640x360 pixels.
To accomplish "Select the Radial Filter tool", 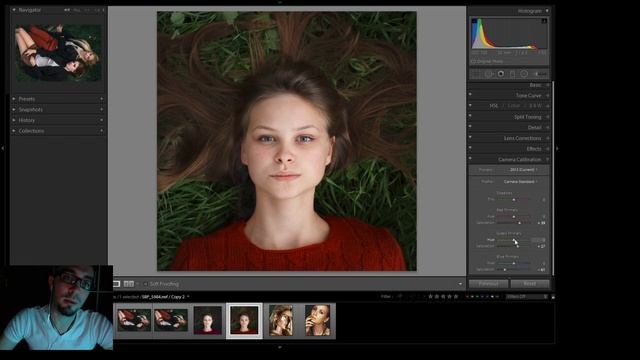I will 524,74.
